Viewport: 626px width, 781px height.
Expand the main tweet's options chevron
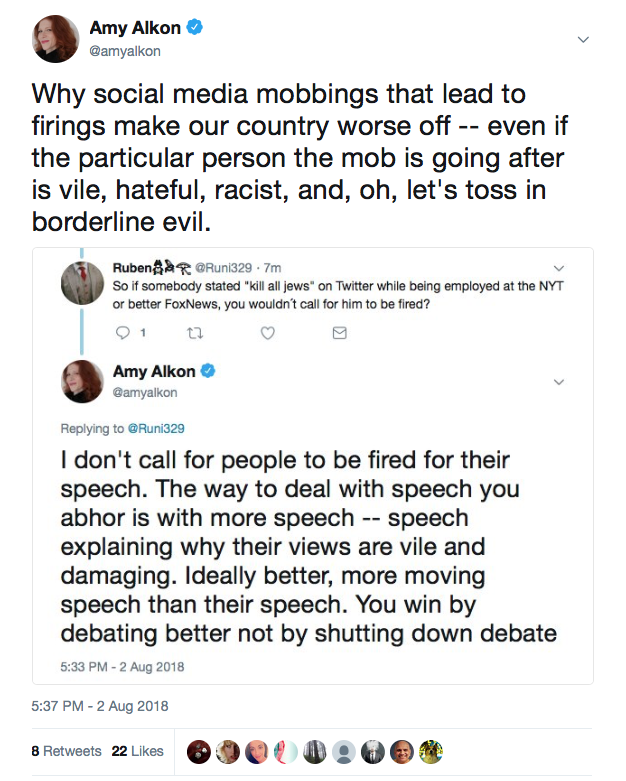pyautogui.click(x=585, y=40)
